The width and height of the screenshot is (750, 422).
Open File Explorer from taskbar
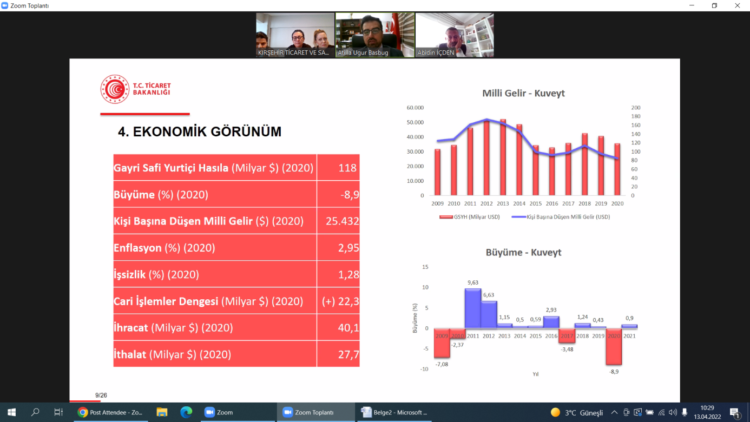point(162,412)
